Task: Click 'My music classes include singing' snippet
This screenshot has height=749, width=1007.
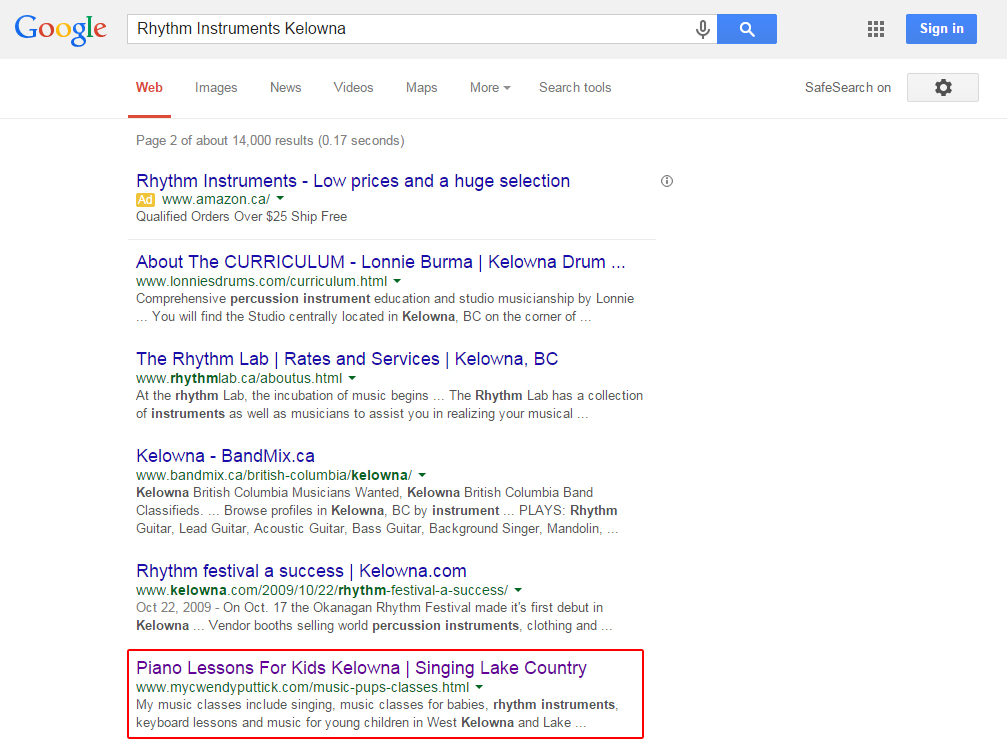Action: 377,714
